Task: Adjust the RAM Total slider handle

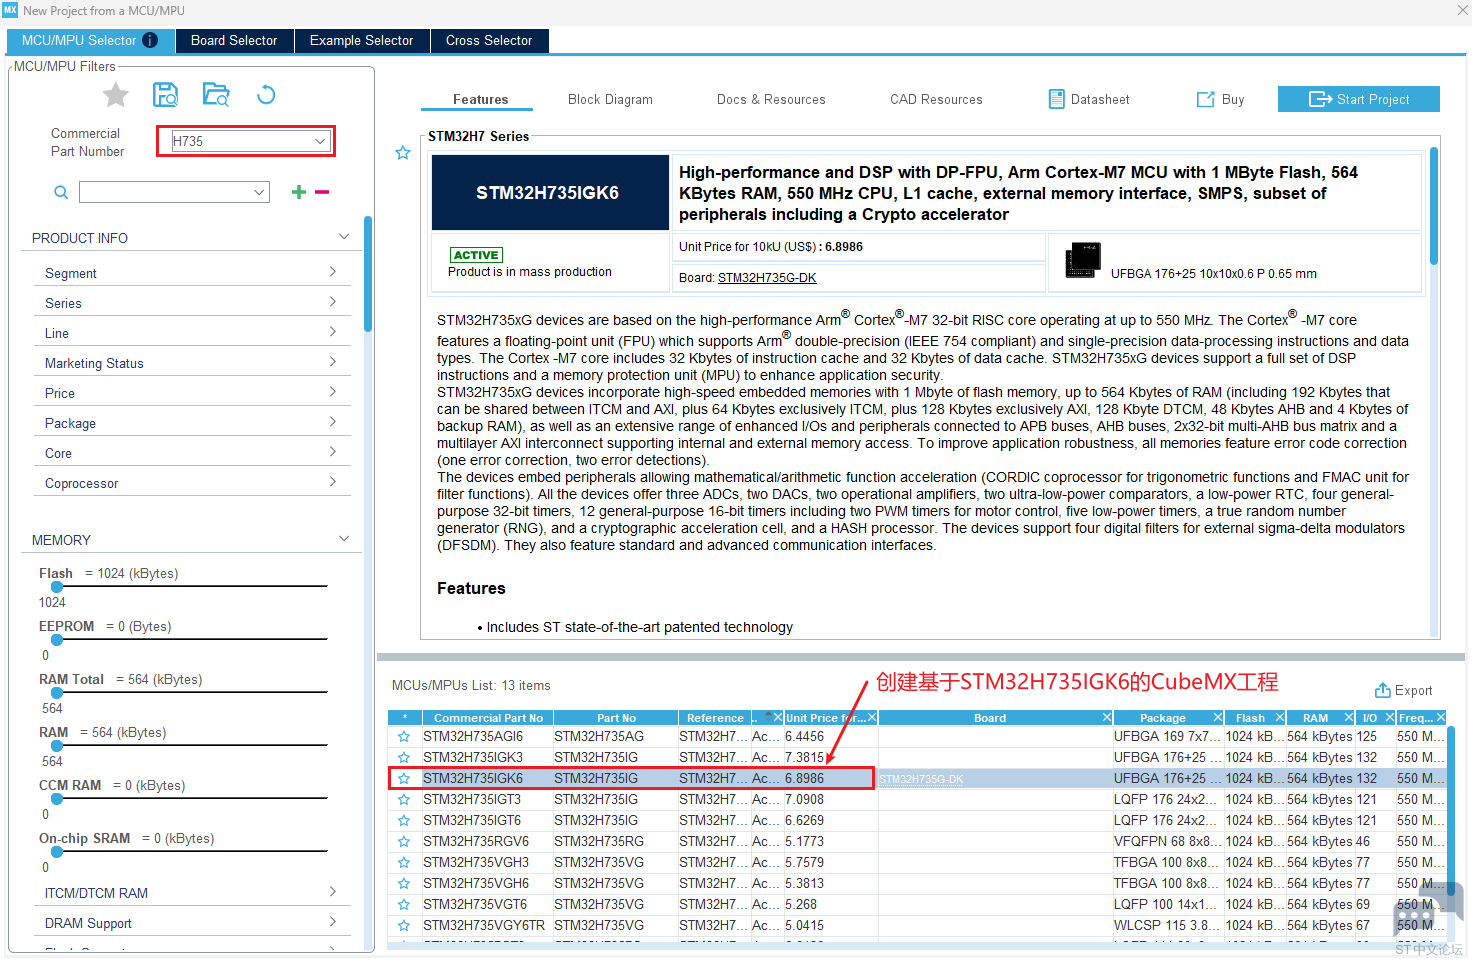Action: [57, 693]
